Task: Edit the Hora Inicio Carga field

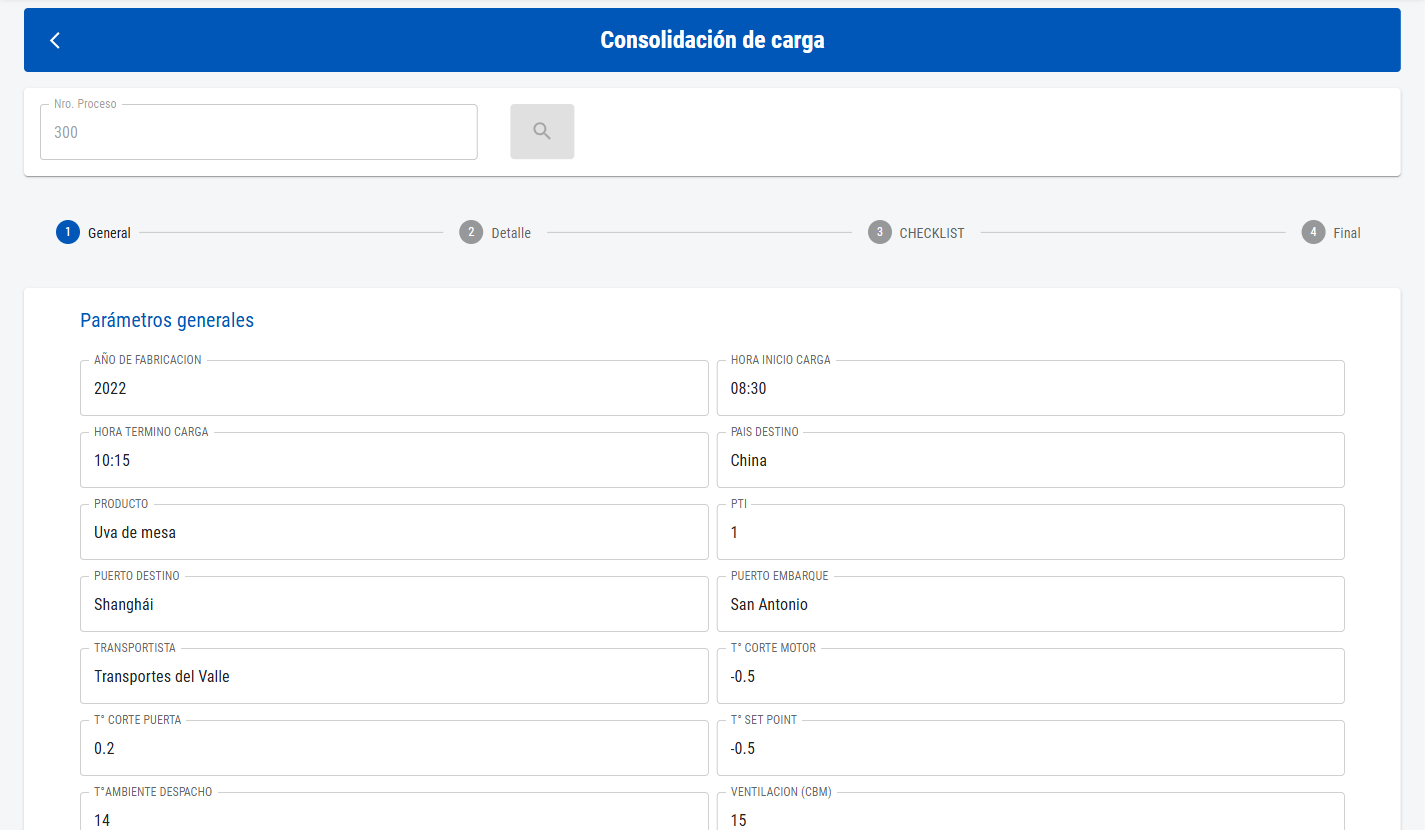Action: (1031, 388)
